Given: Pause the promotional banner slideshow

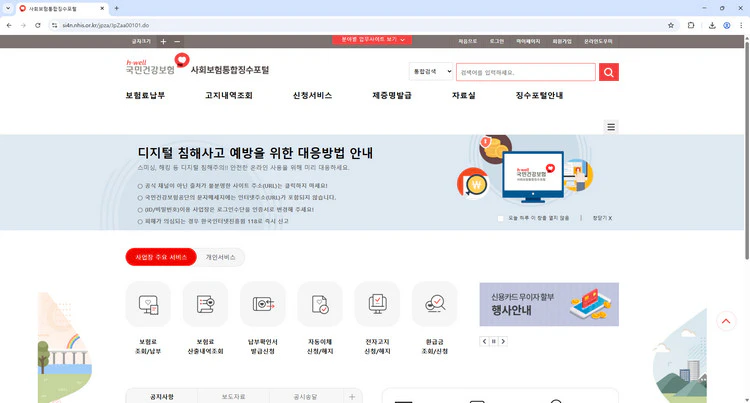Looking at the screenshot, I should [492, 341].
